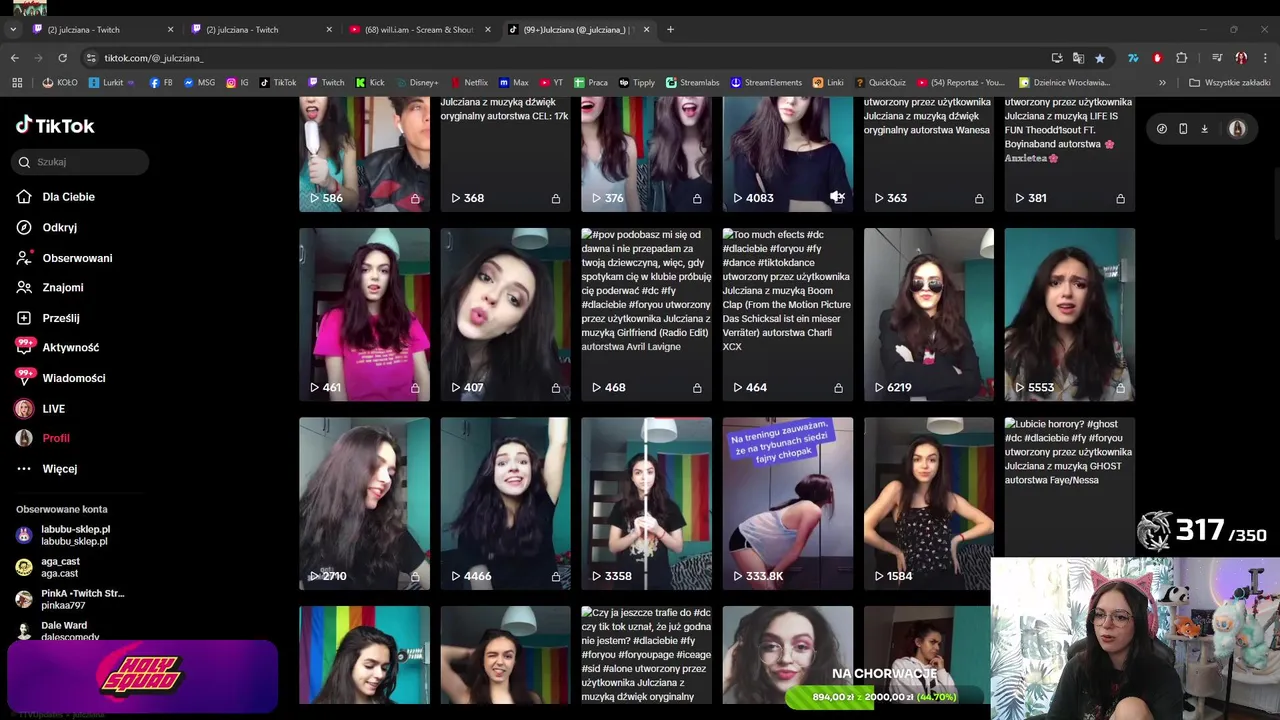Open the video with 5553 views

pos(1070,314)
